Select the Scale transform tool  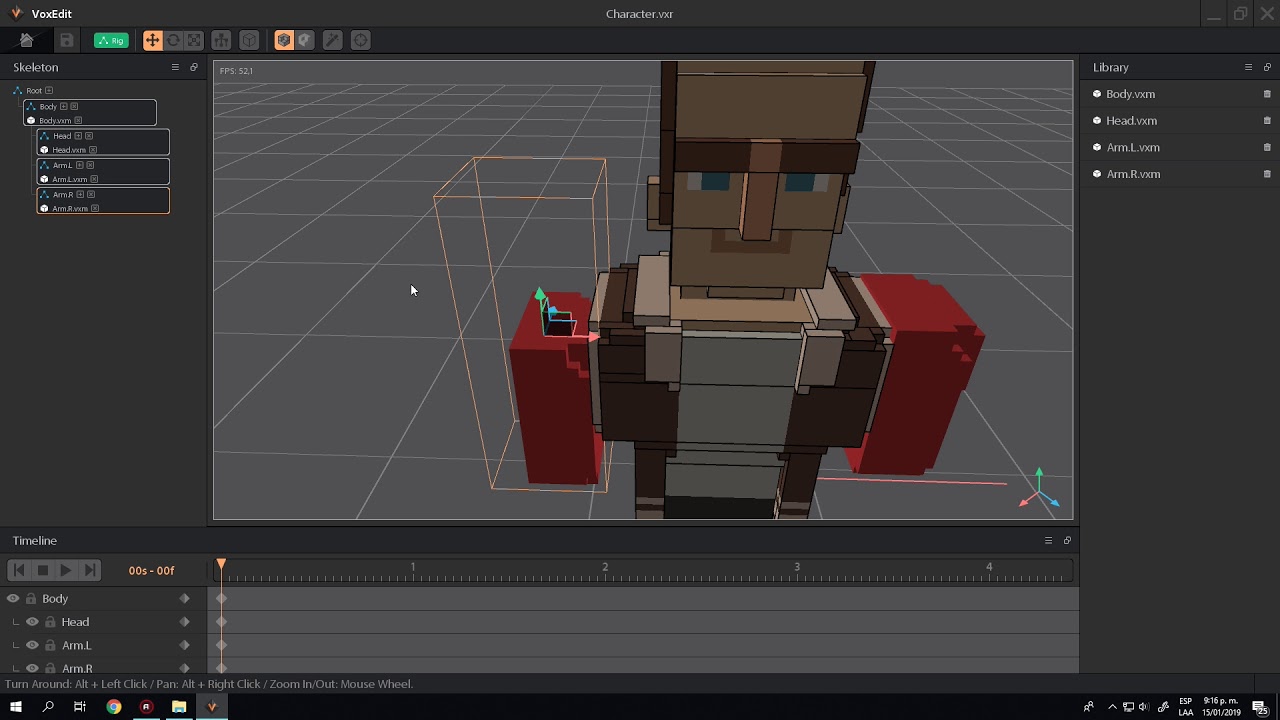(194, 40)
